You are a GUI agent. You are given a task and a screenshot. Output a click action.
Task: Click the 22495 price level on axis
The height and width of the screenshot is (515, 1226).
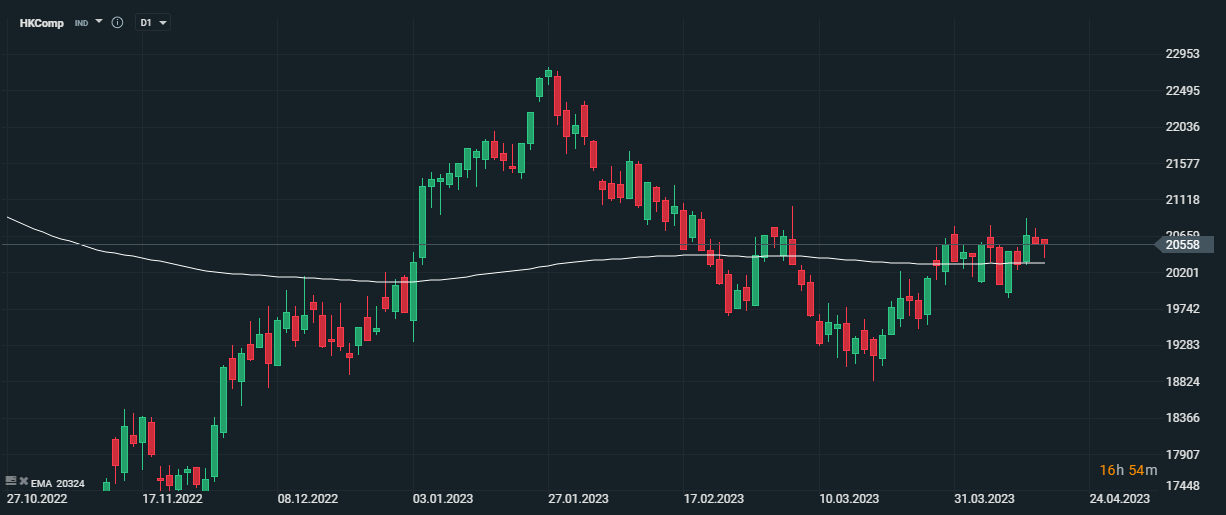pyautogui.click(x=1181, y=91)
